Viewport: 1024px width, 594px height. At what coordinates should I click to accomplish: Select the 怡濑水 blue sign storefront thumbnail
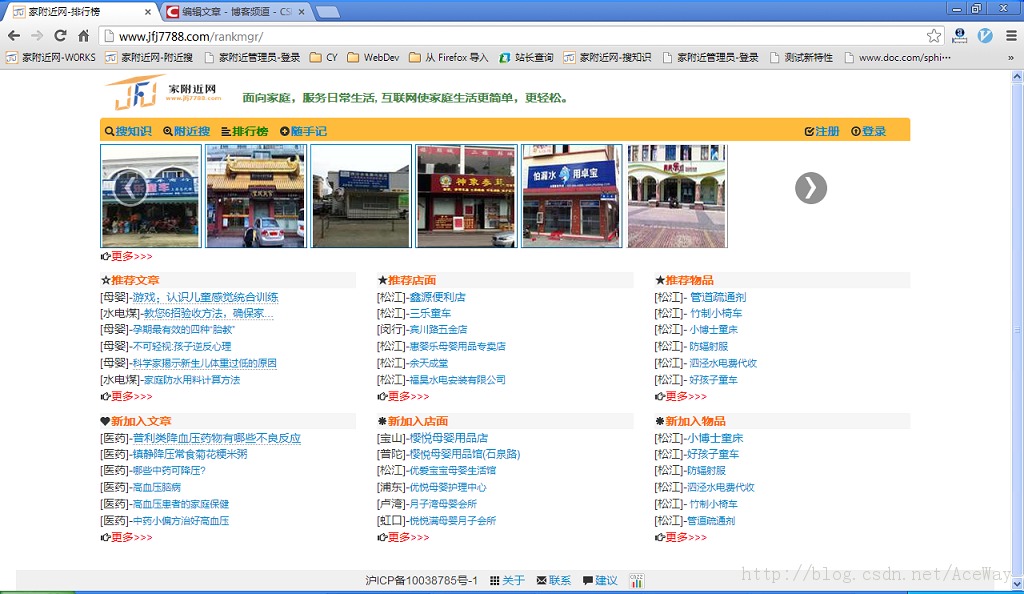[571, 196]
